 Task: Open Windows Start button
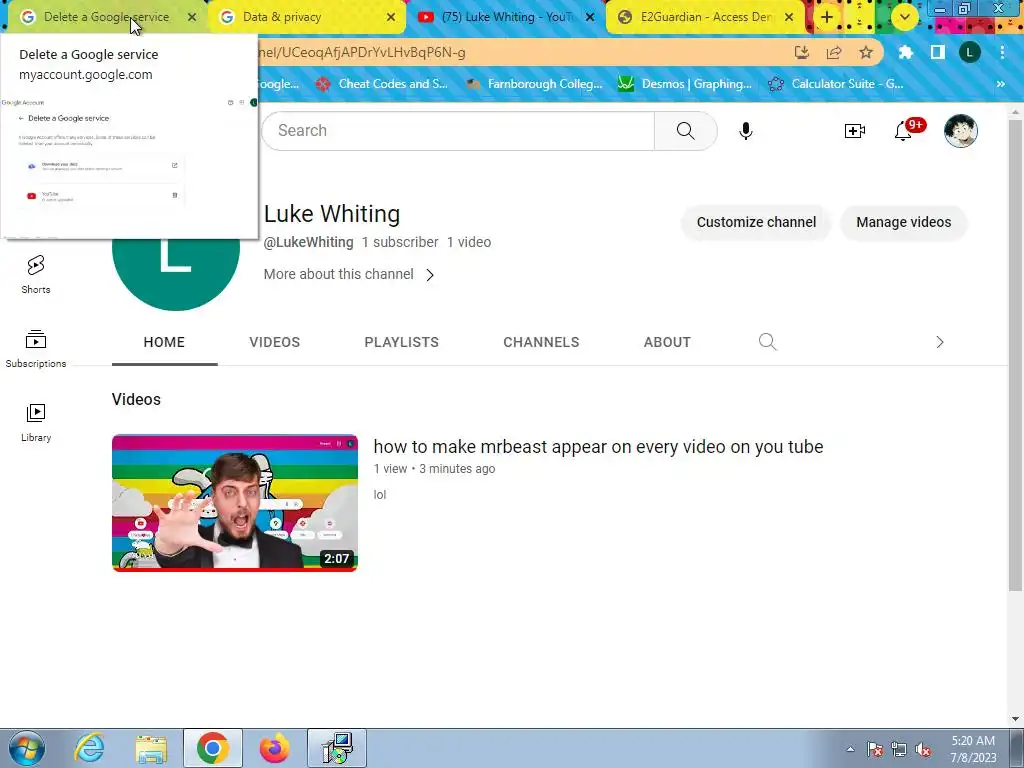coord(27,748)
